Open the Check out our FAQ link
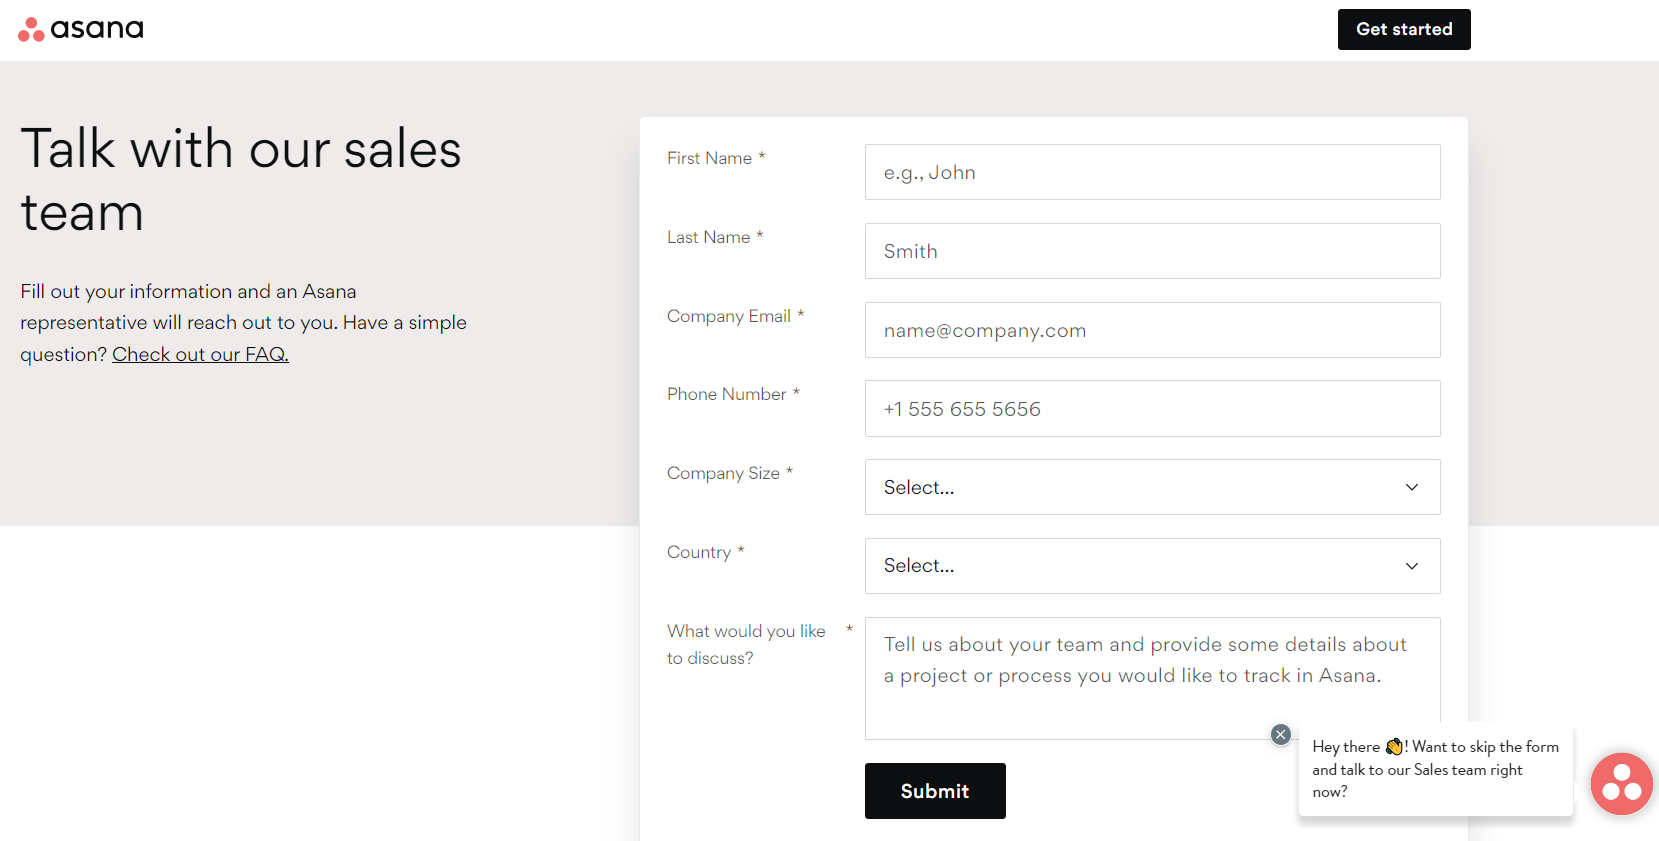The width and height of the screenshot is (1659, 841). (x=200, y=354)
